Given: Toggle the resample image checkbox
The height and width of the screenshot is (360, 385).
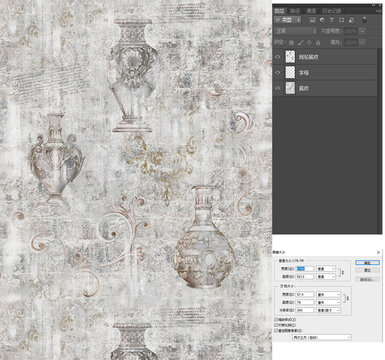Looking at the screenshot, I should 276,330.
